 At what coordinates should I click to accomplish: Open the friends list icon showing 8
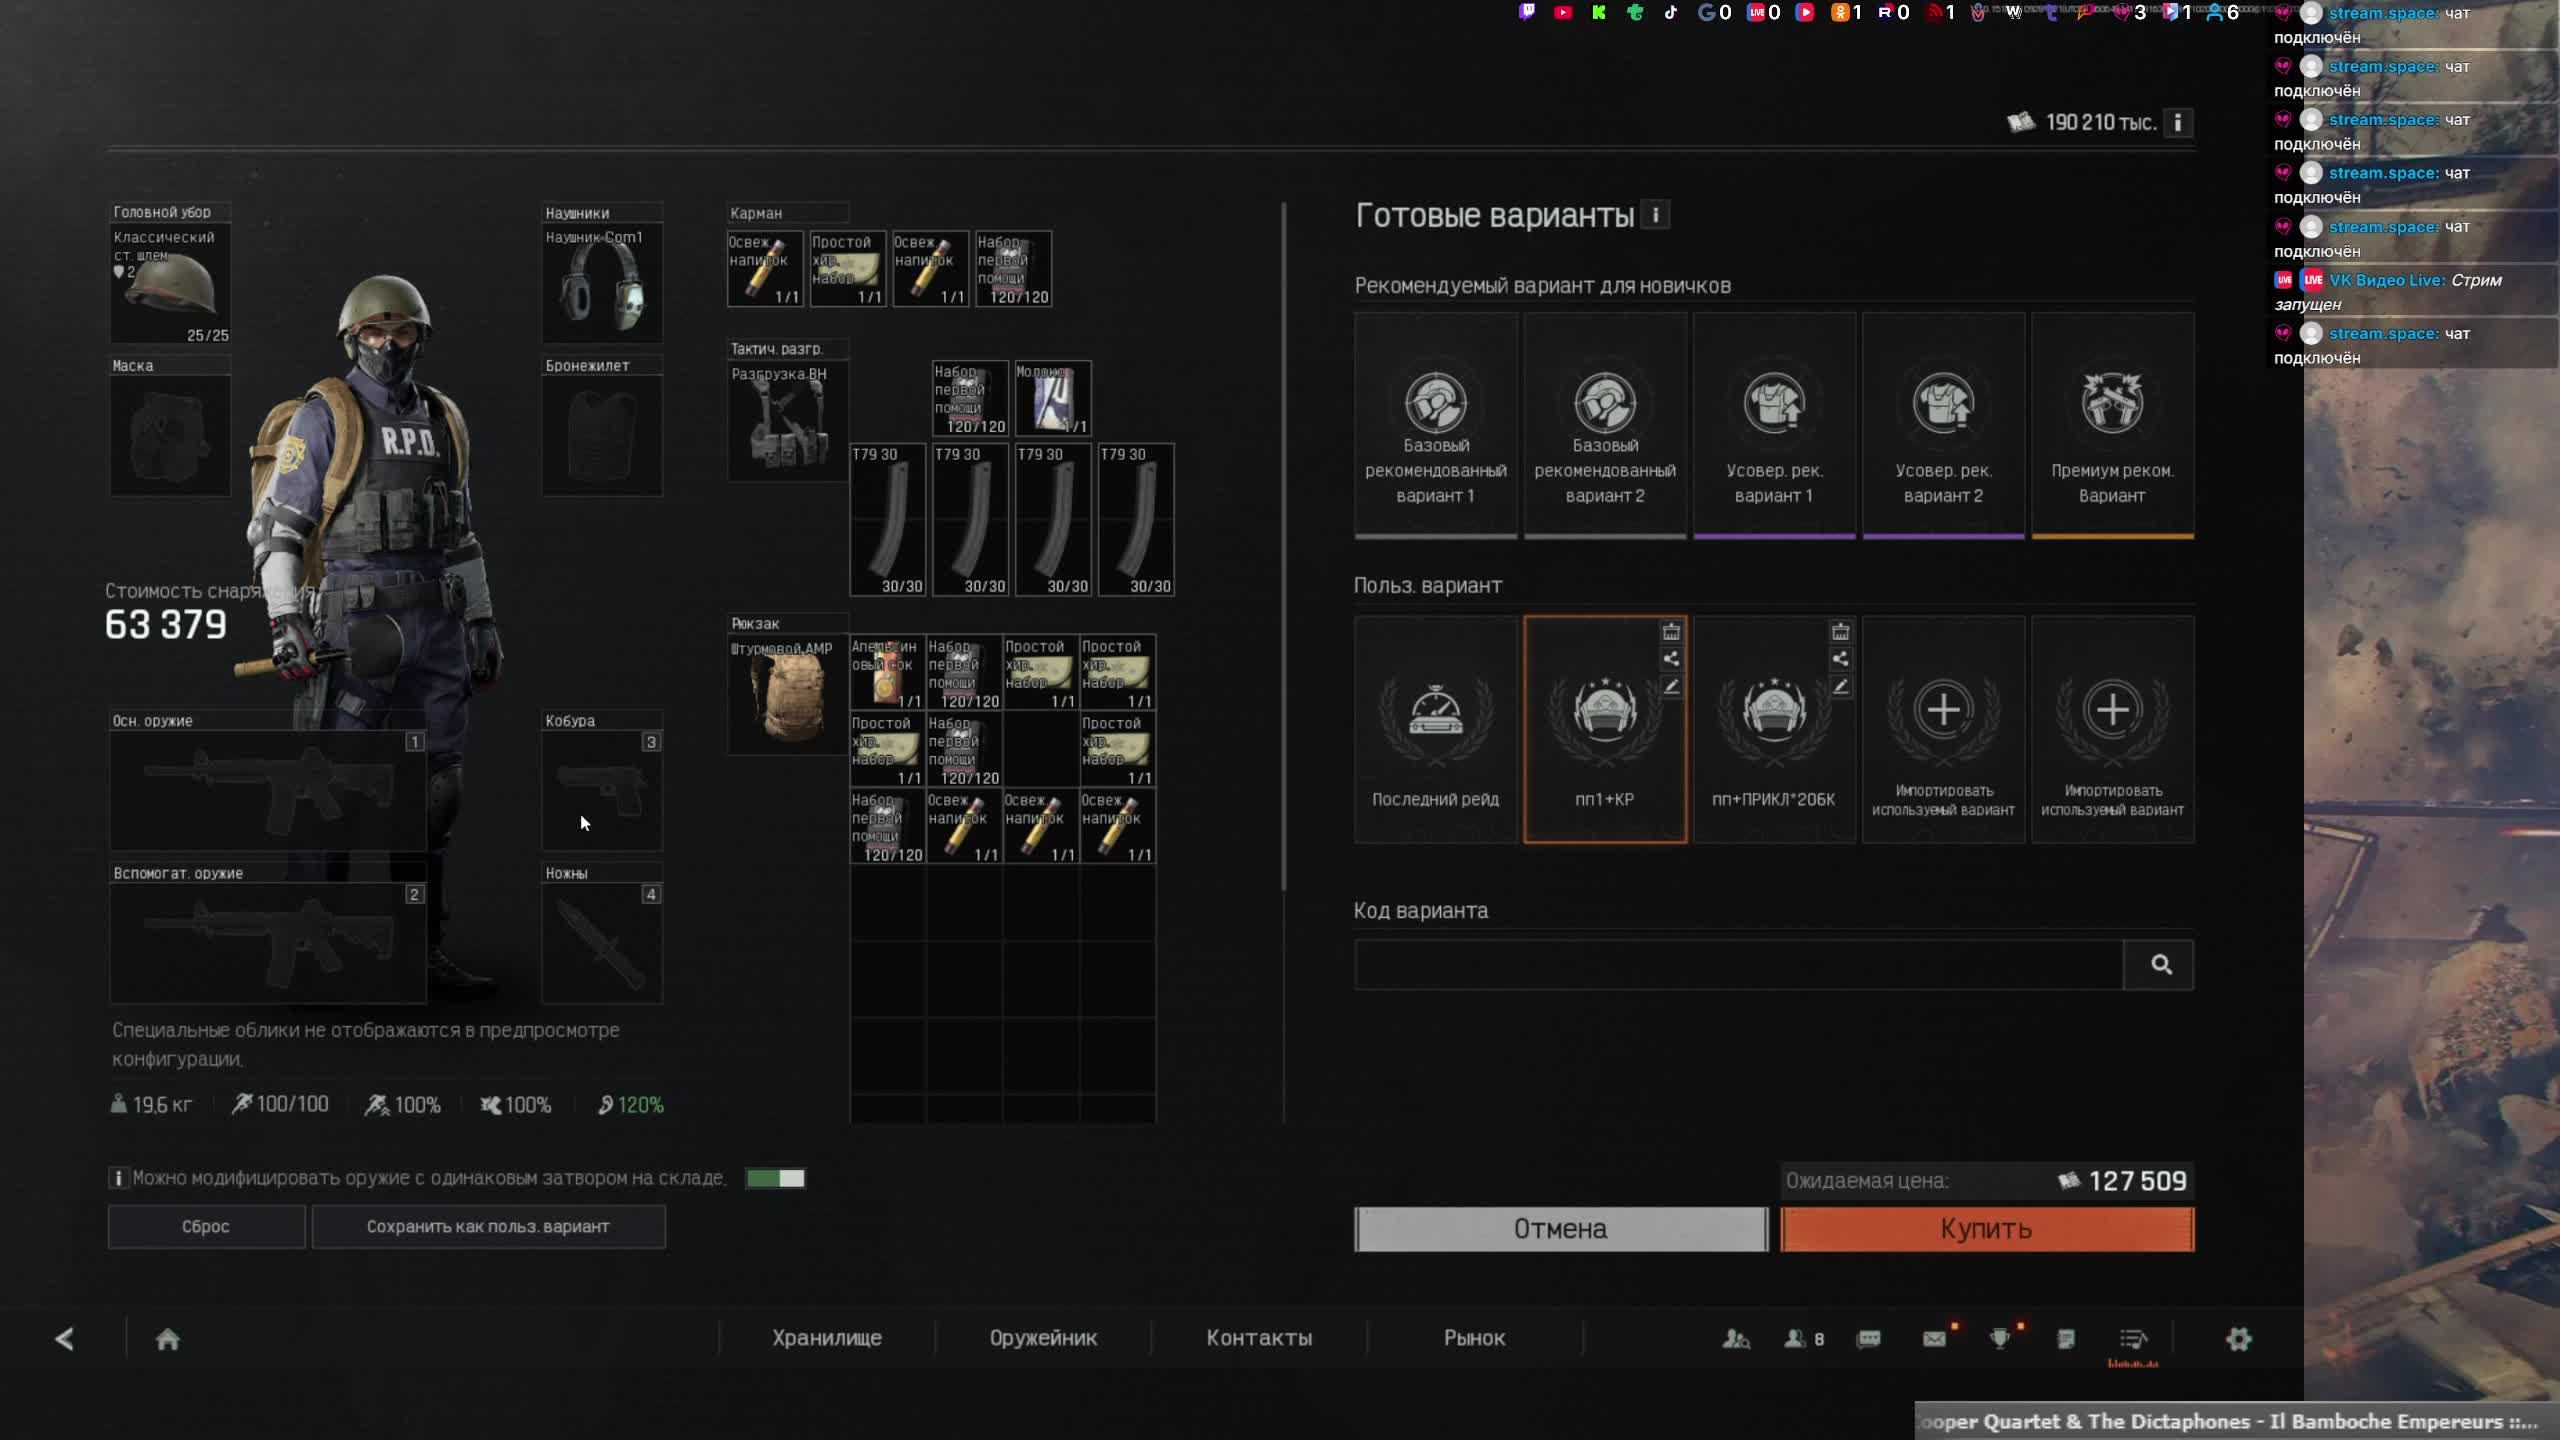pyautogui.click(x=1804, y=1339)
